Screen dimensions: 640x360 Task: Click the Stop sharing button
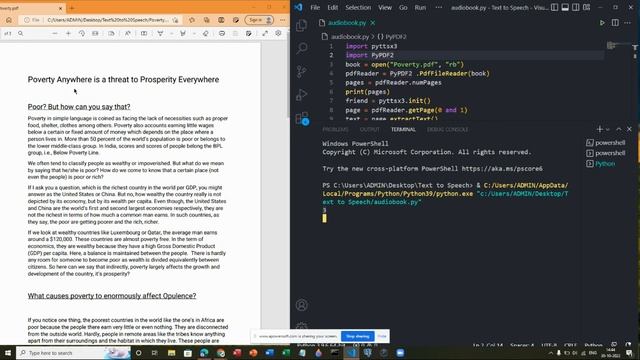[358, 336]
